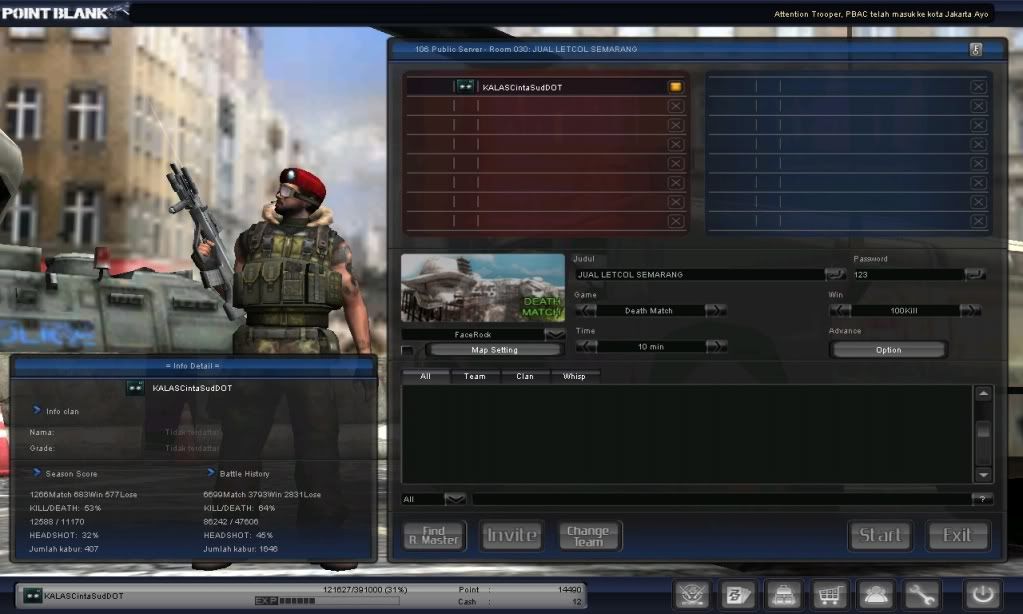Switch to the Whisp chat tab

(574, 376)
